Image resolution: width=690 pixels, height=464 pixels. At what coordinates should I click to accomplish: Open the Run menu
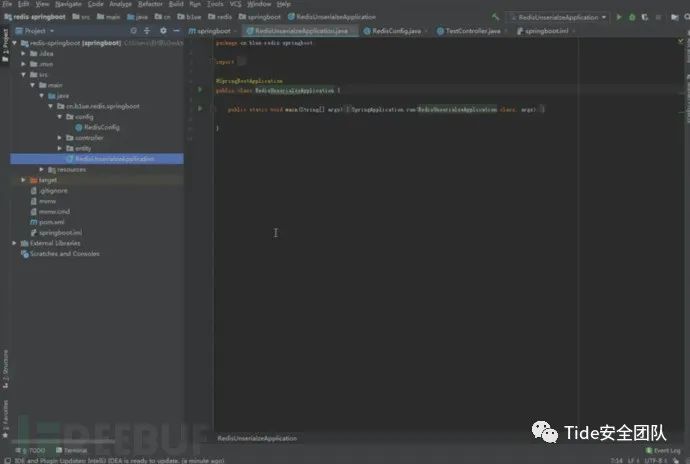[195, 4]
